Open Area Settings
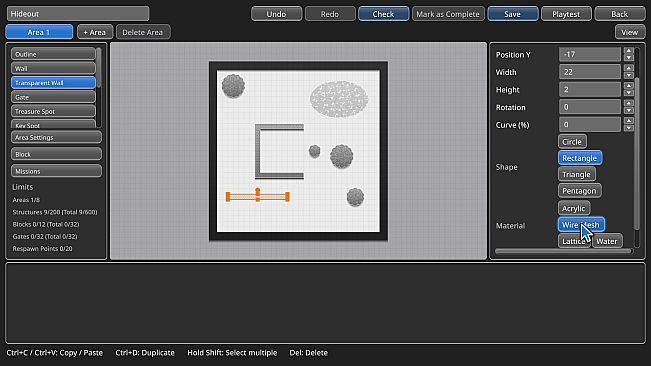The image size is (651, 366). click(x=56, y=137)
